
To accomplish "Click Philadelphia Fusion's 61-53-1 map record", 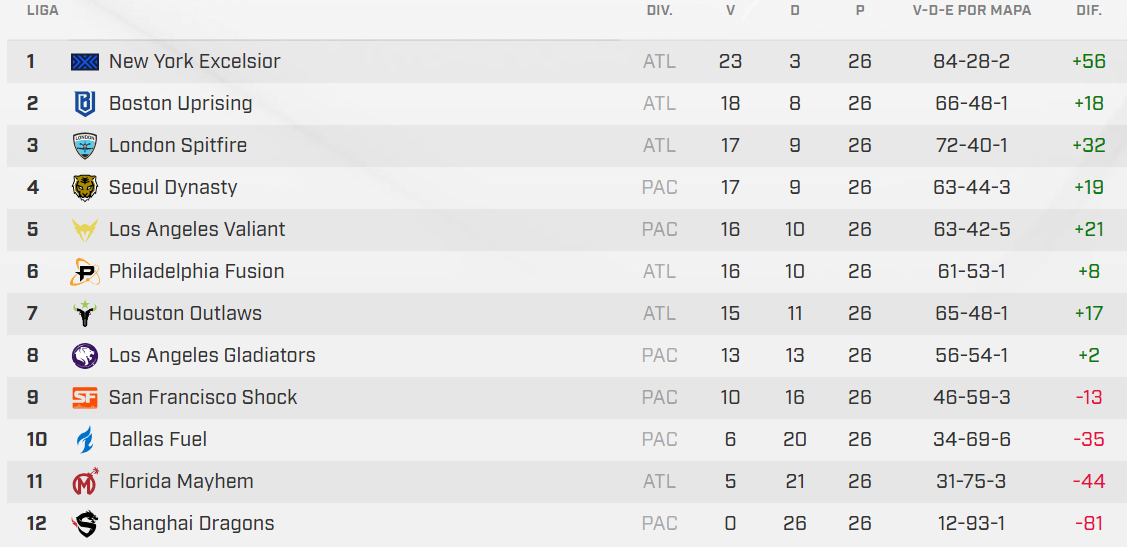I will point(972,272).
